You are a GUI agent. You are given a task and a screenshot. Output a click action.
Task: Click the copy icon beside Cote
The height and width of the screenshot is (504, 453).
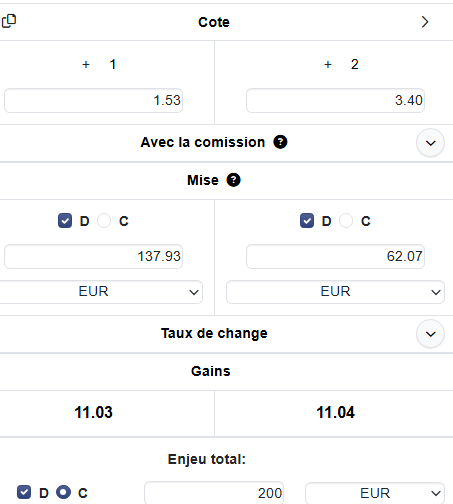pyautogui.click(x=9, y=21)
